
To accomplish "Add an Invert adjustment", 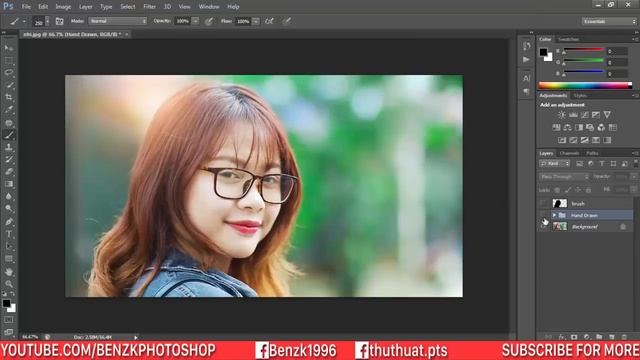I will click(x=562, y=140).
